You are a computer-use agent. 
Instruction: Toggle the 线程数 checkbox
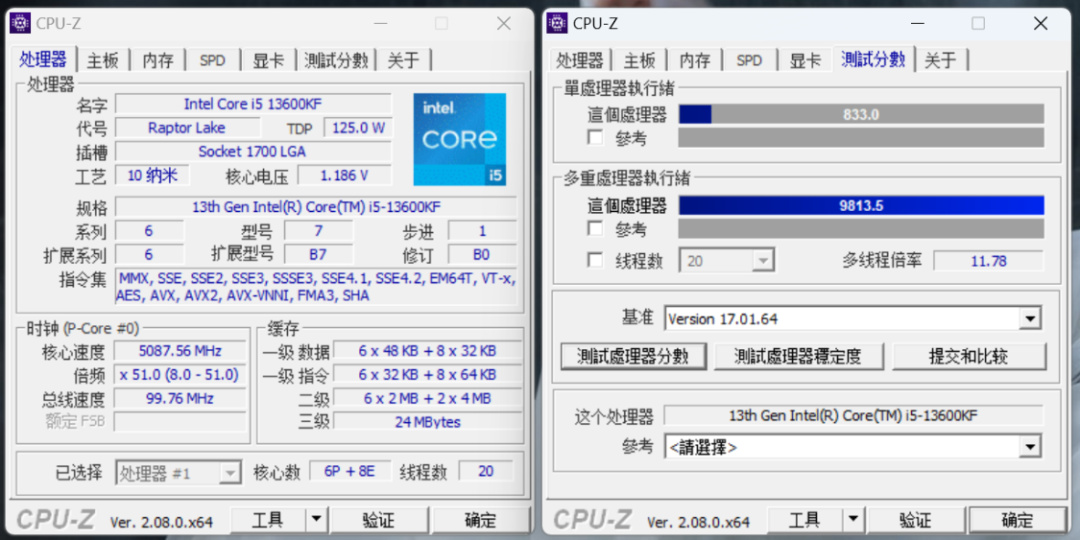coord(596,260)
